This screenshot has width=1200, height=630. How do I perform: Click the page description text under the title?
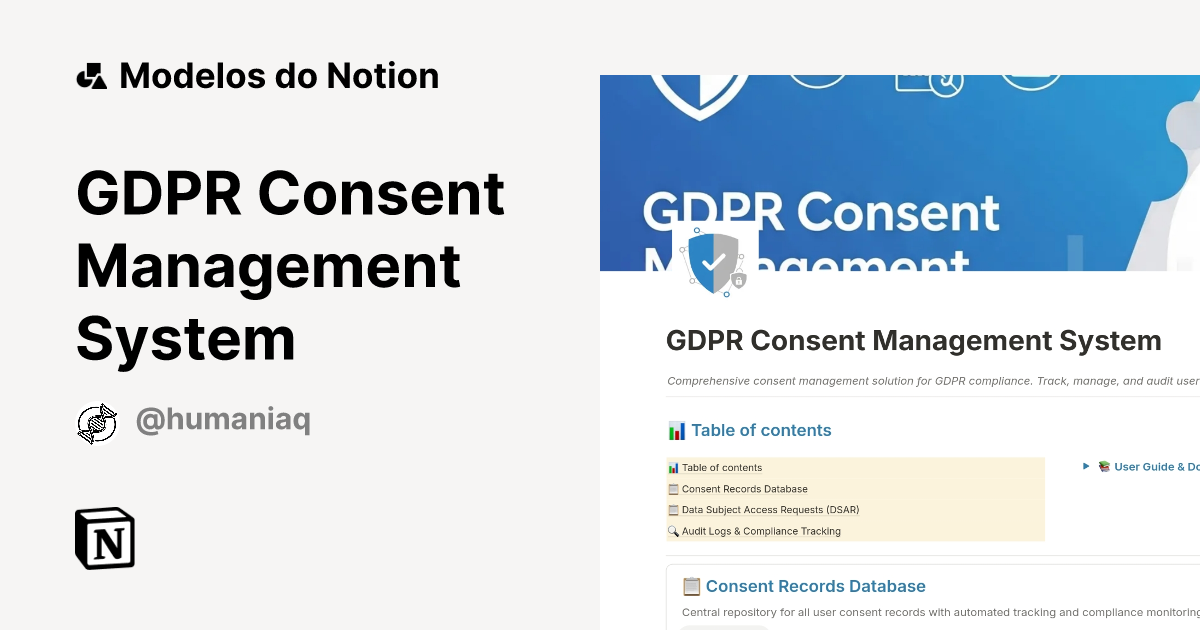(930, 381)
